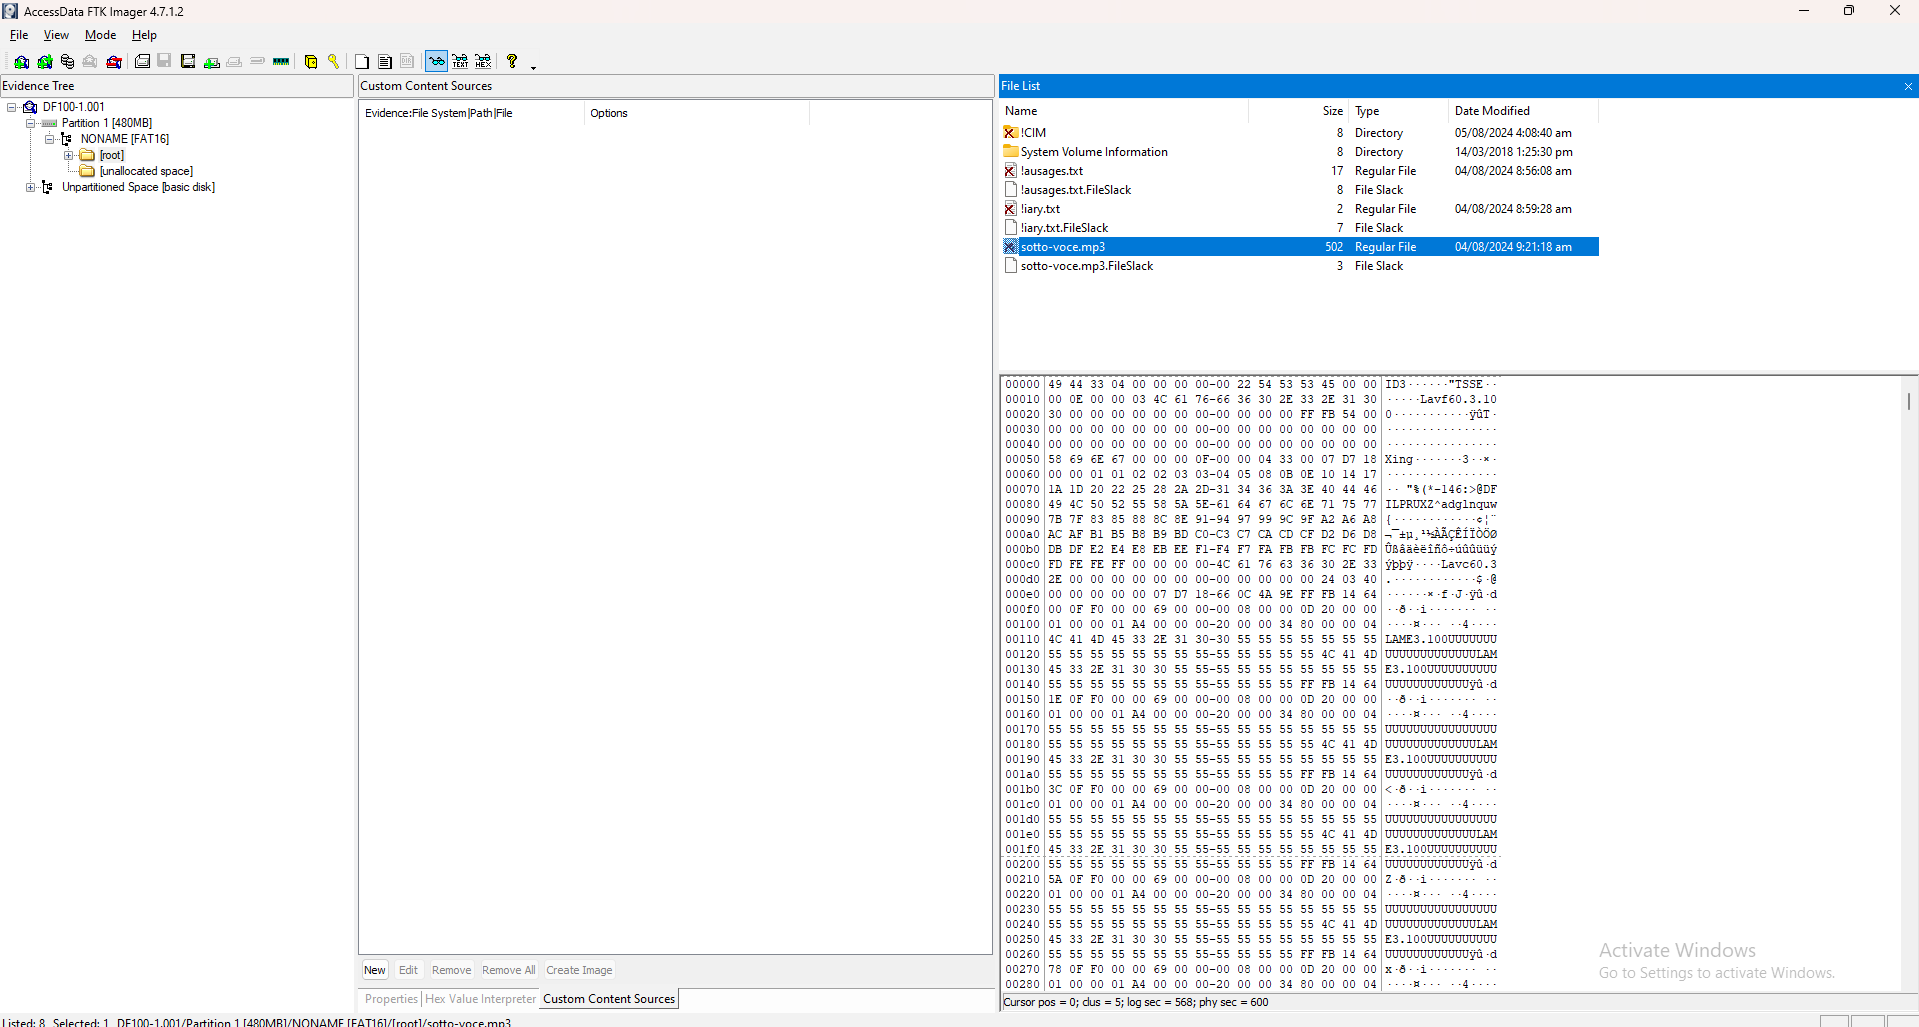This screenshot has height=1027, width=1919.
Task: Click the New button
Action: [x=375, y=970]
